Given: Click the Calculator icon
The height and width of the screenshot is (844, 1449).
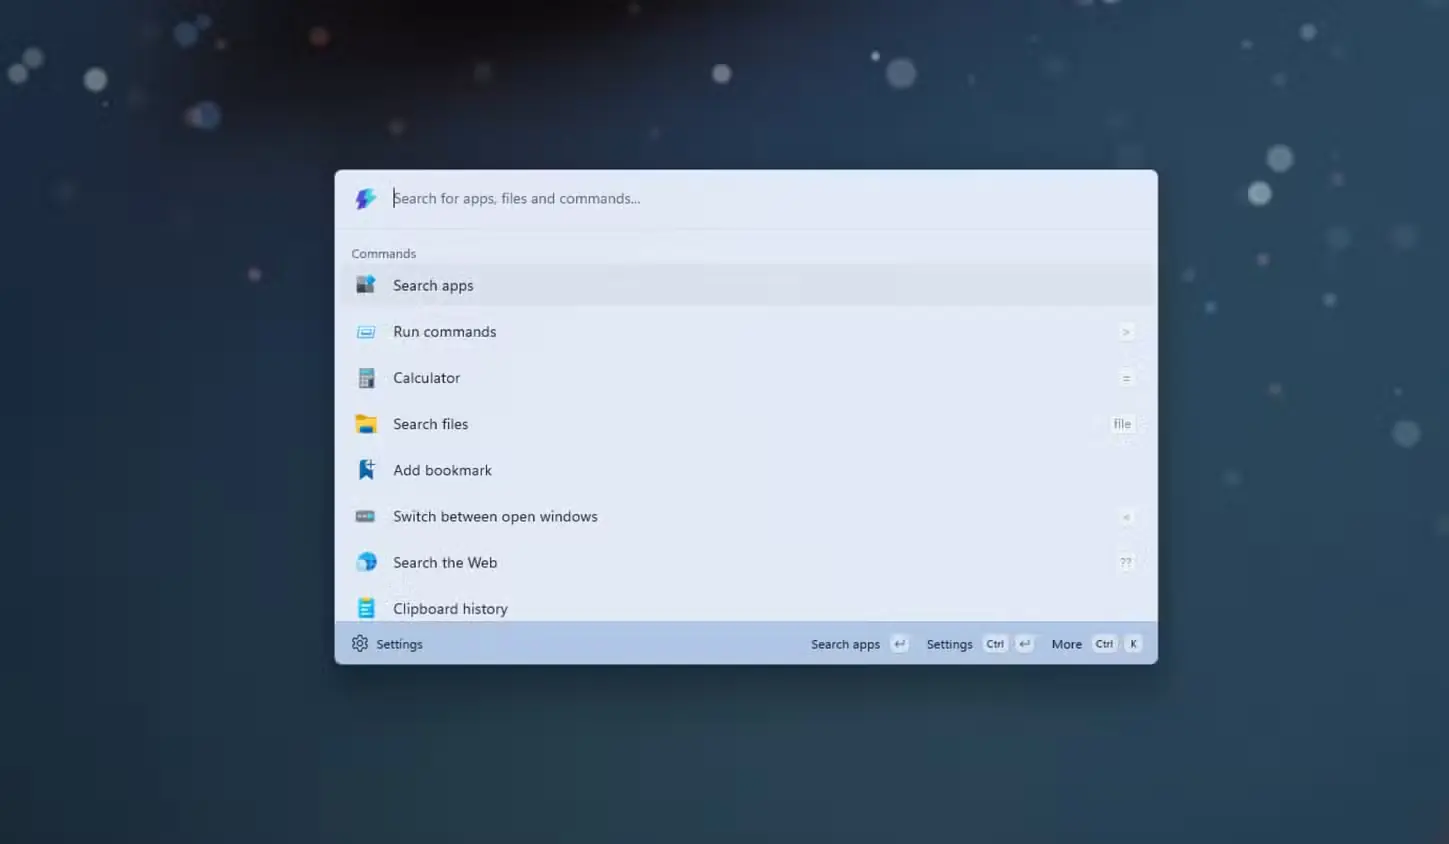Looking at the screenshot, I should [x=366, y=378].
